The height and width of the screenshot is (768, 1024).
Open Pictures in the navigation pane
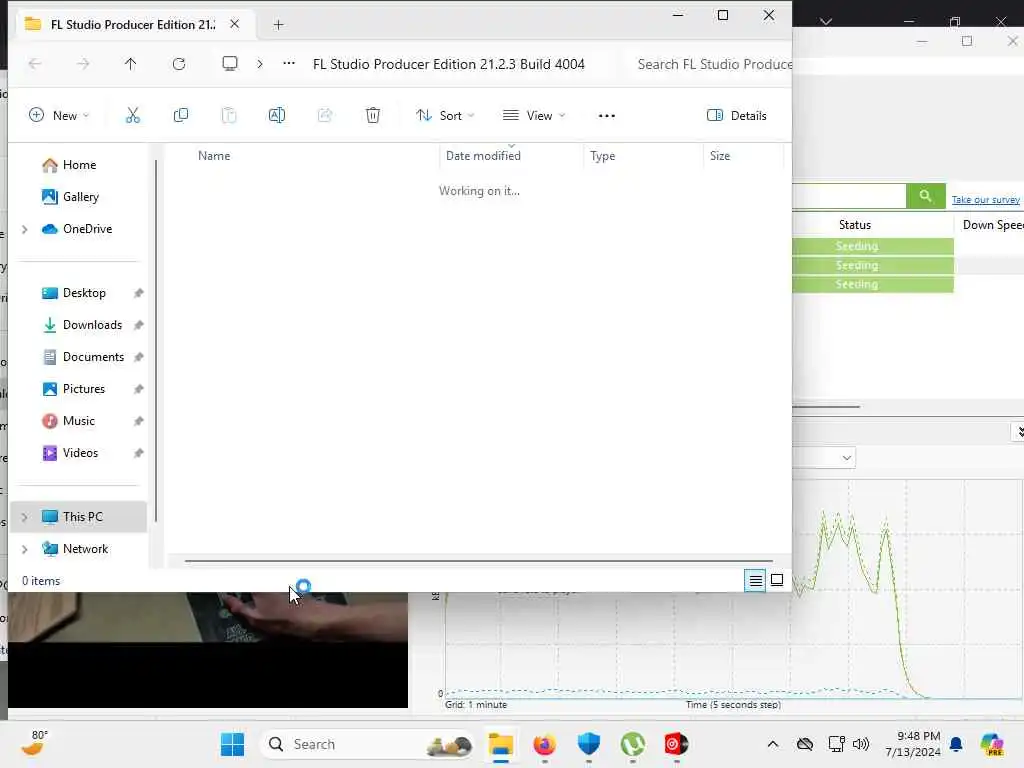[x=84, y=389]
